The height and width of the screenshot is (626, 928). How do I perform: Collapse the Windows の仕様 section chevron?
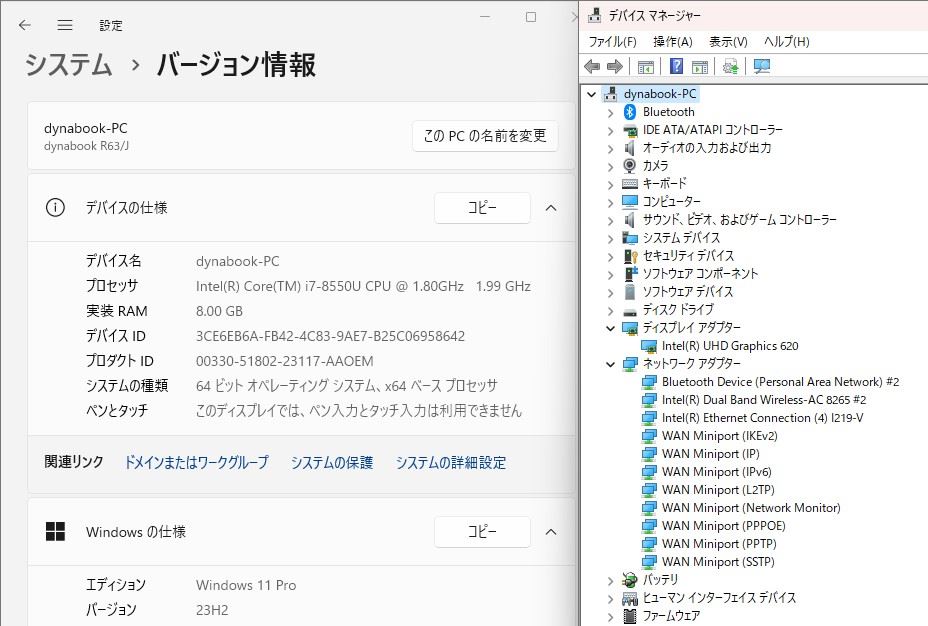tap(551, 531)
